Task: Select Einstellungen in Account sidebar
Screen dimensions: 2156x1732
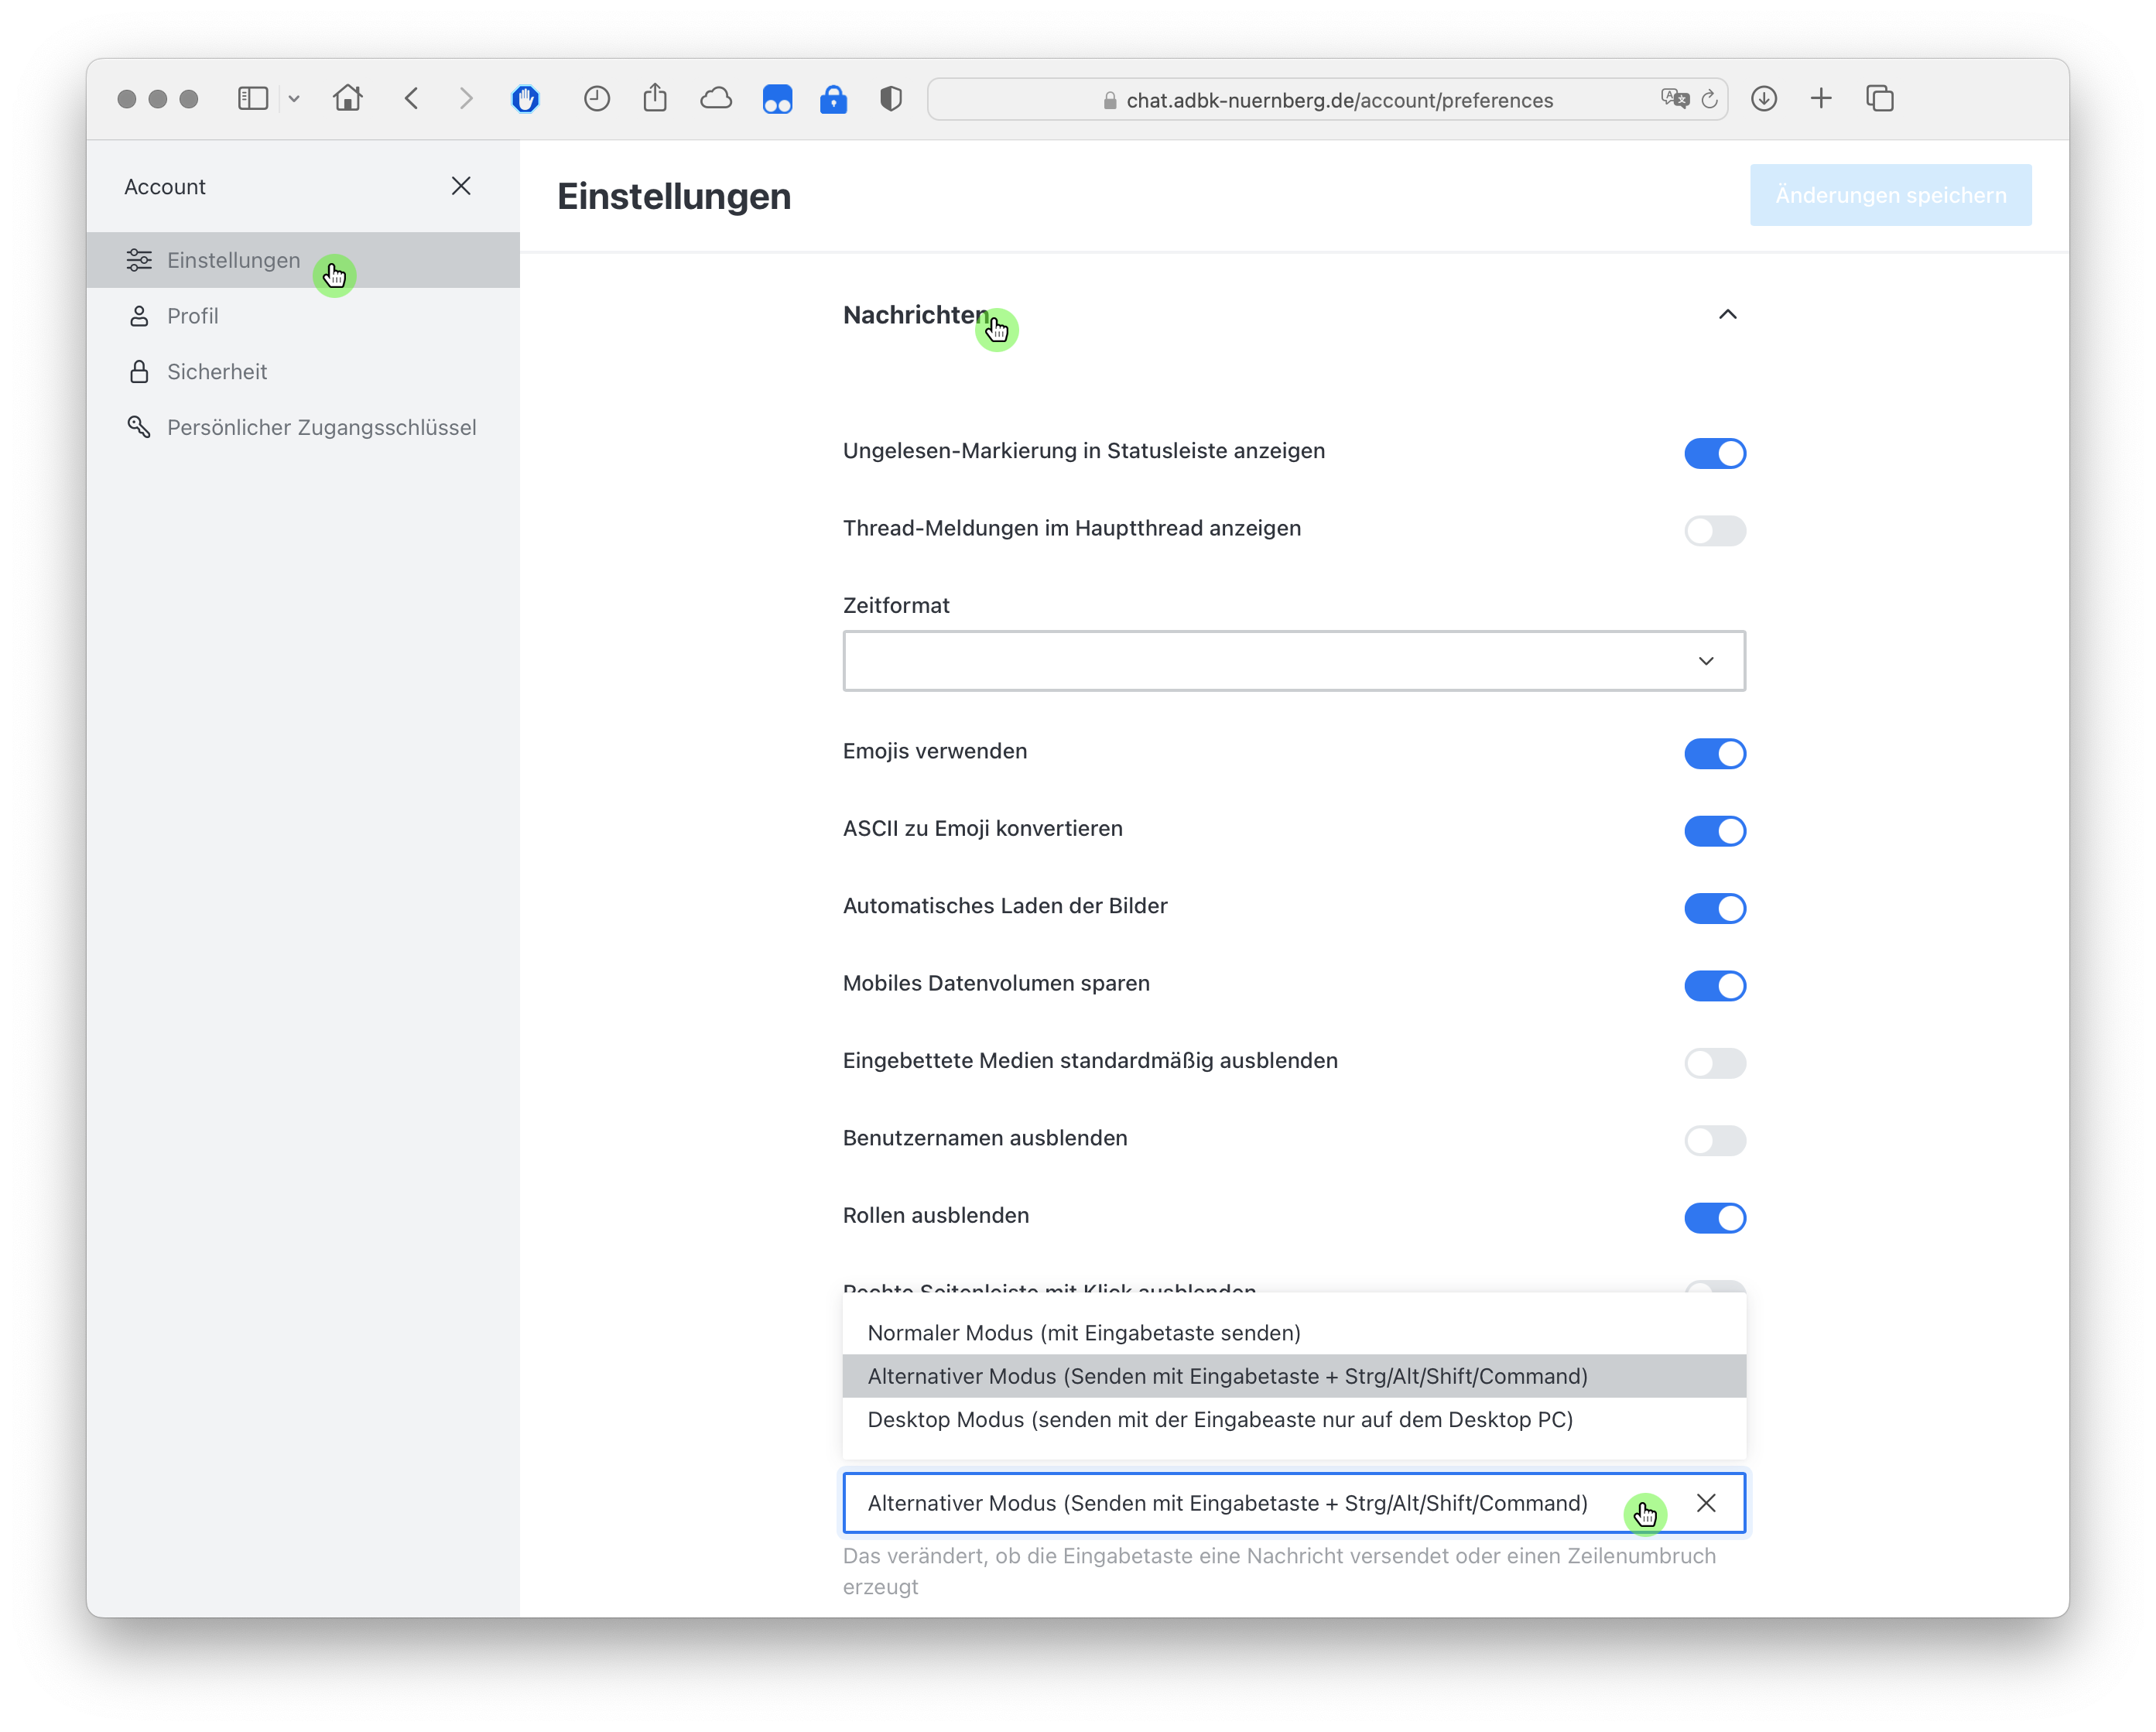Action: coord(303,260)
